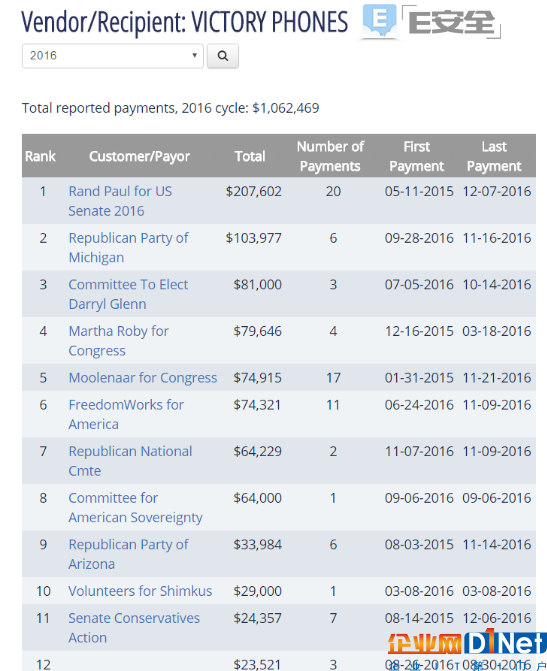The height and width of the screenshot is (671, 547).
Task: Click last payment date 11-14-2016
Action: [497, 545]
